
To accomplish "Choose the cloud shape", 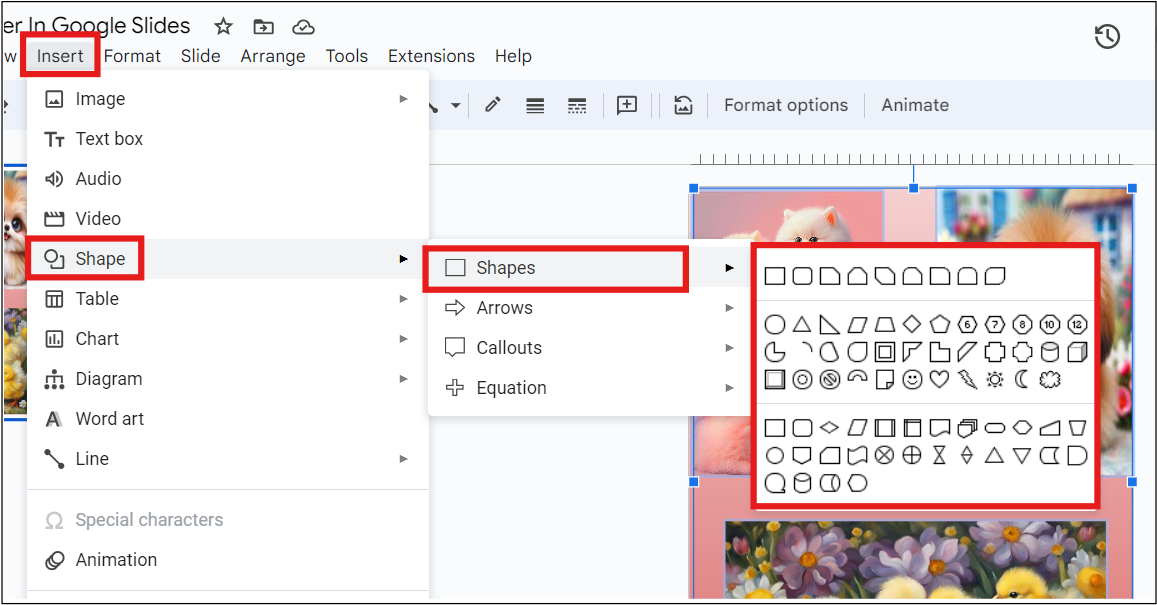I will click(x=1050, y=378).
